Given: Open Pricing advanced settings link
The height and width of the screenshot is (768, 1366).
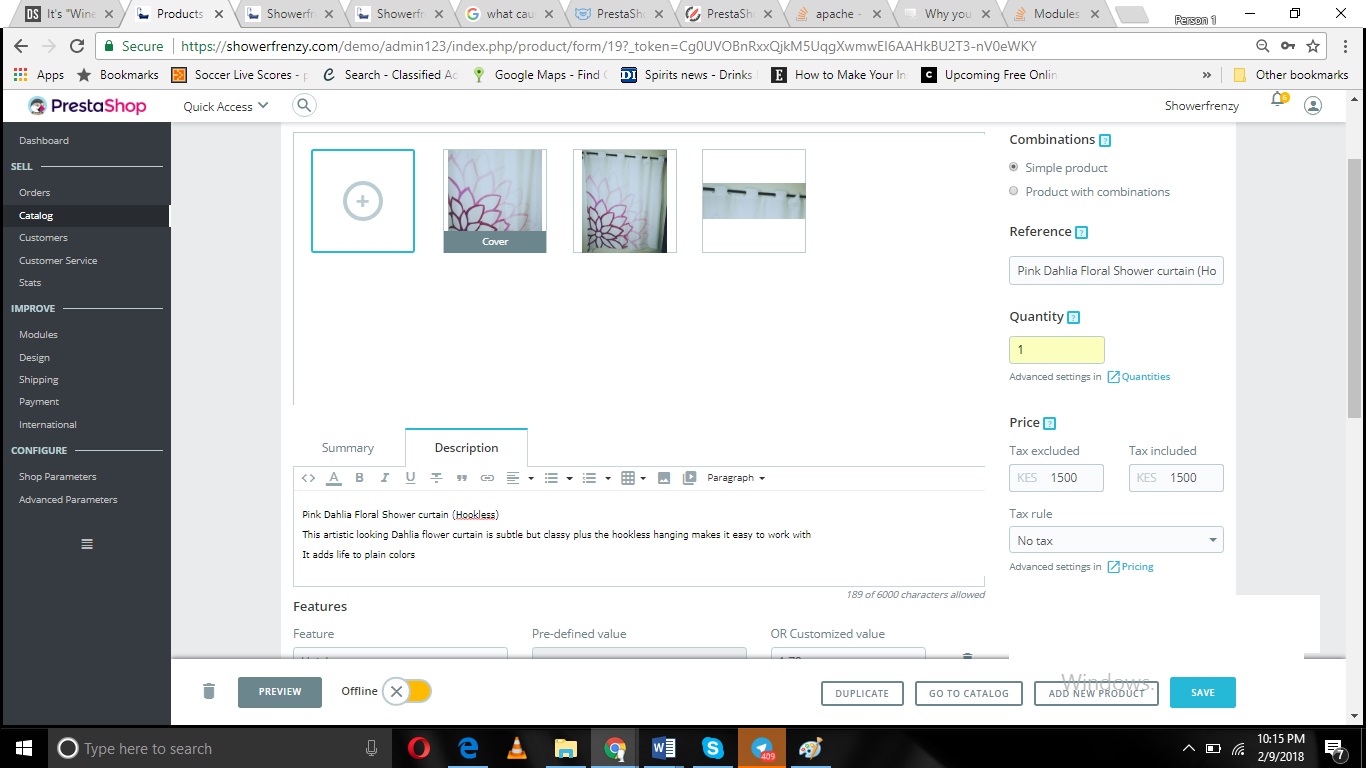Looking at the screenshot, I should (1130, 567).
